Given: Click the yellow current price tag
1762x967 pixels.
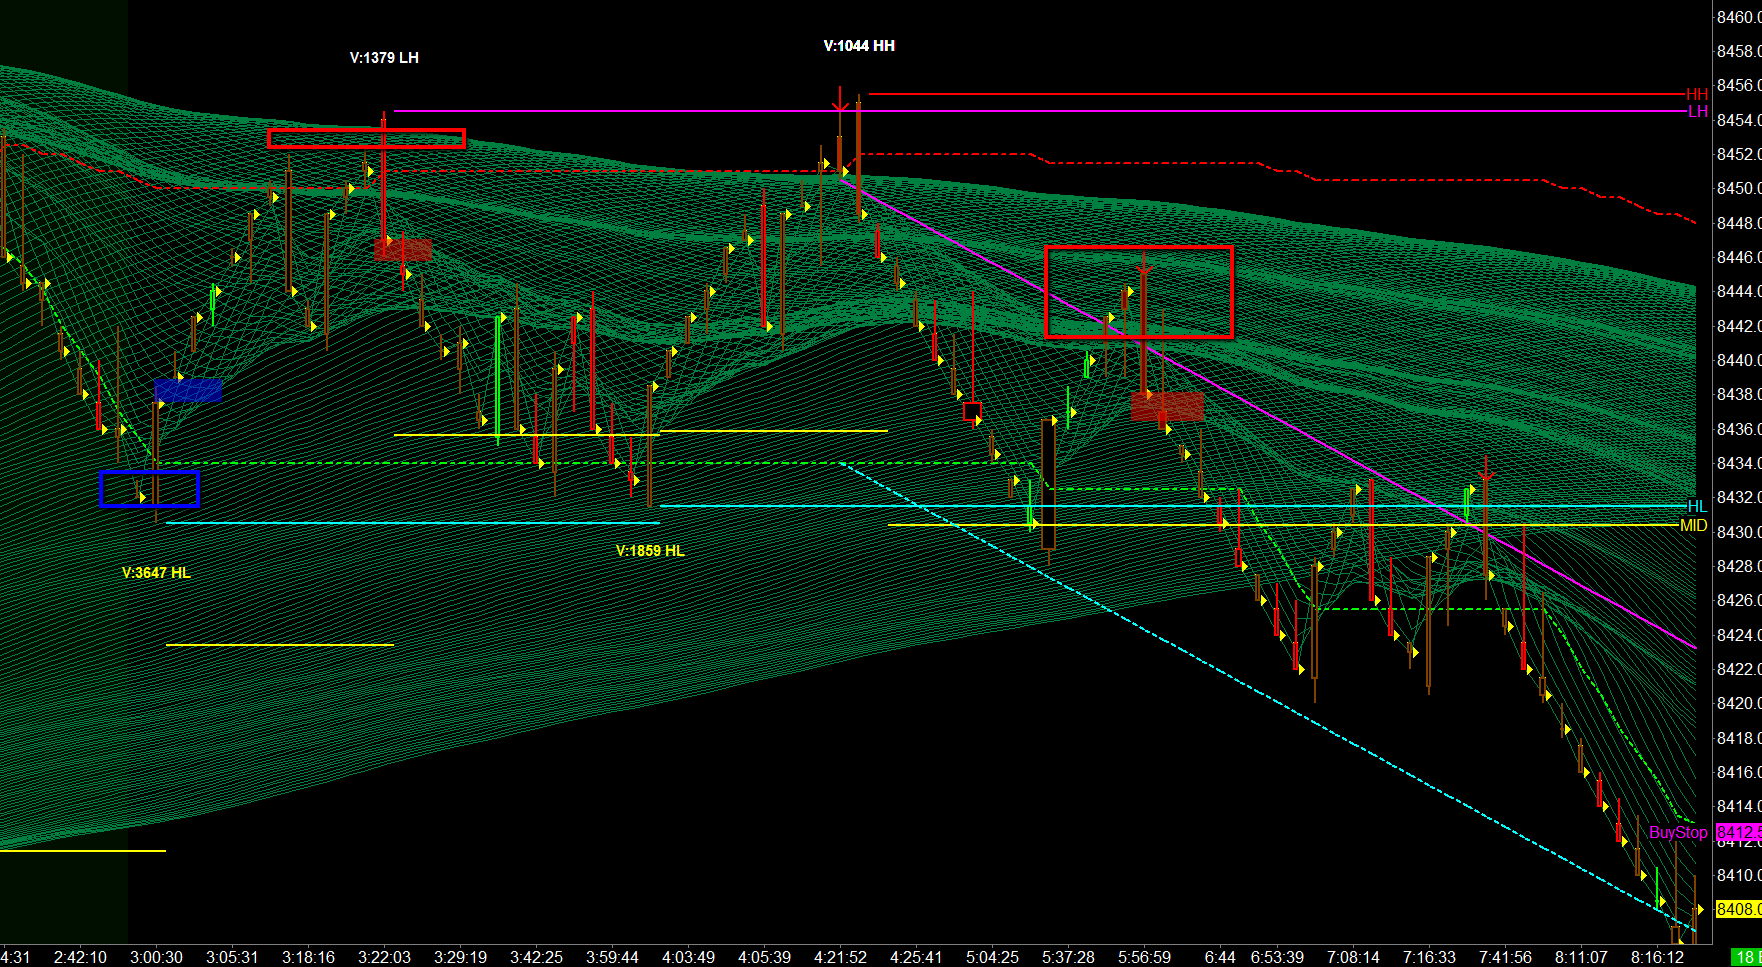Looking at the screenshot, I should [x=1738, y=909].
